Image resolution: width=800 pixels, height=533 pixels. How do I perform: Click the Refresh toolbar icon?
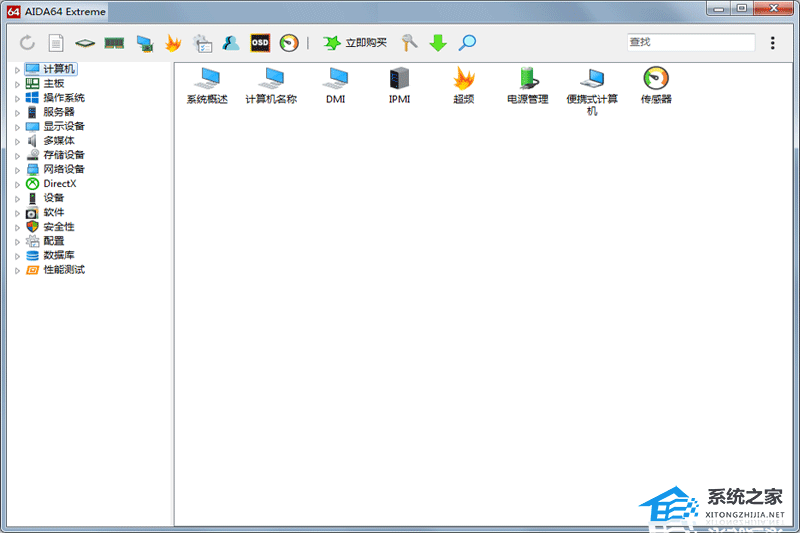coord(27,43)
